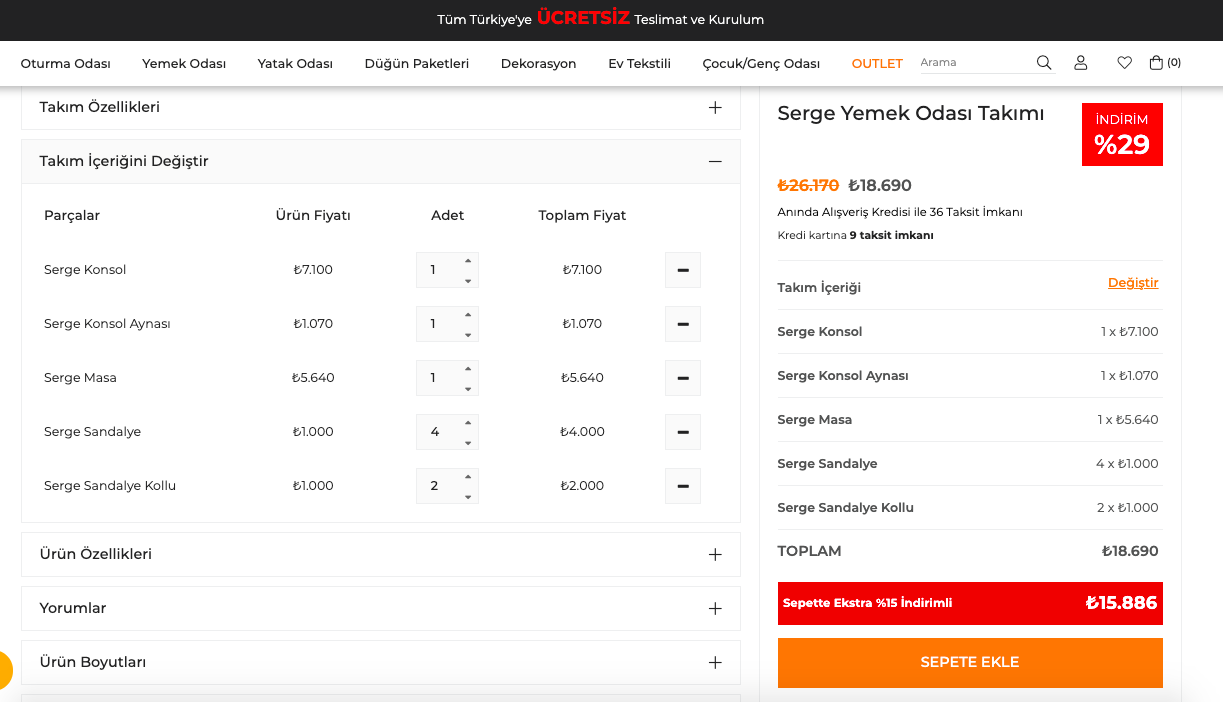1223x702 pixels.
Task: Remove Serge Sandalye with minus button
Action: 683,432
